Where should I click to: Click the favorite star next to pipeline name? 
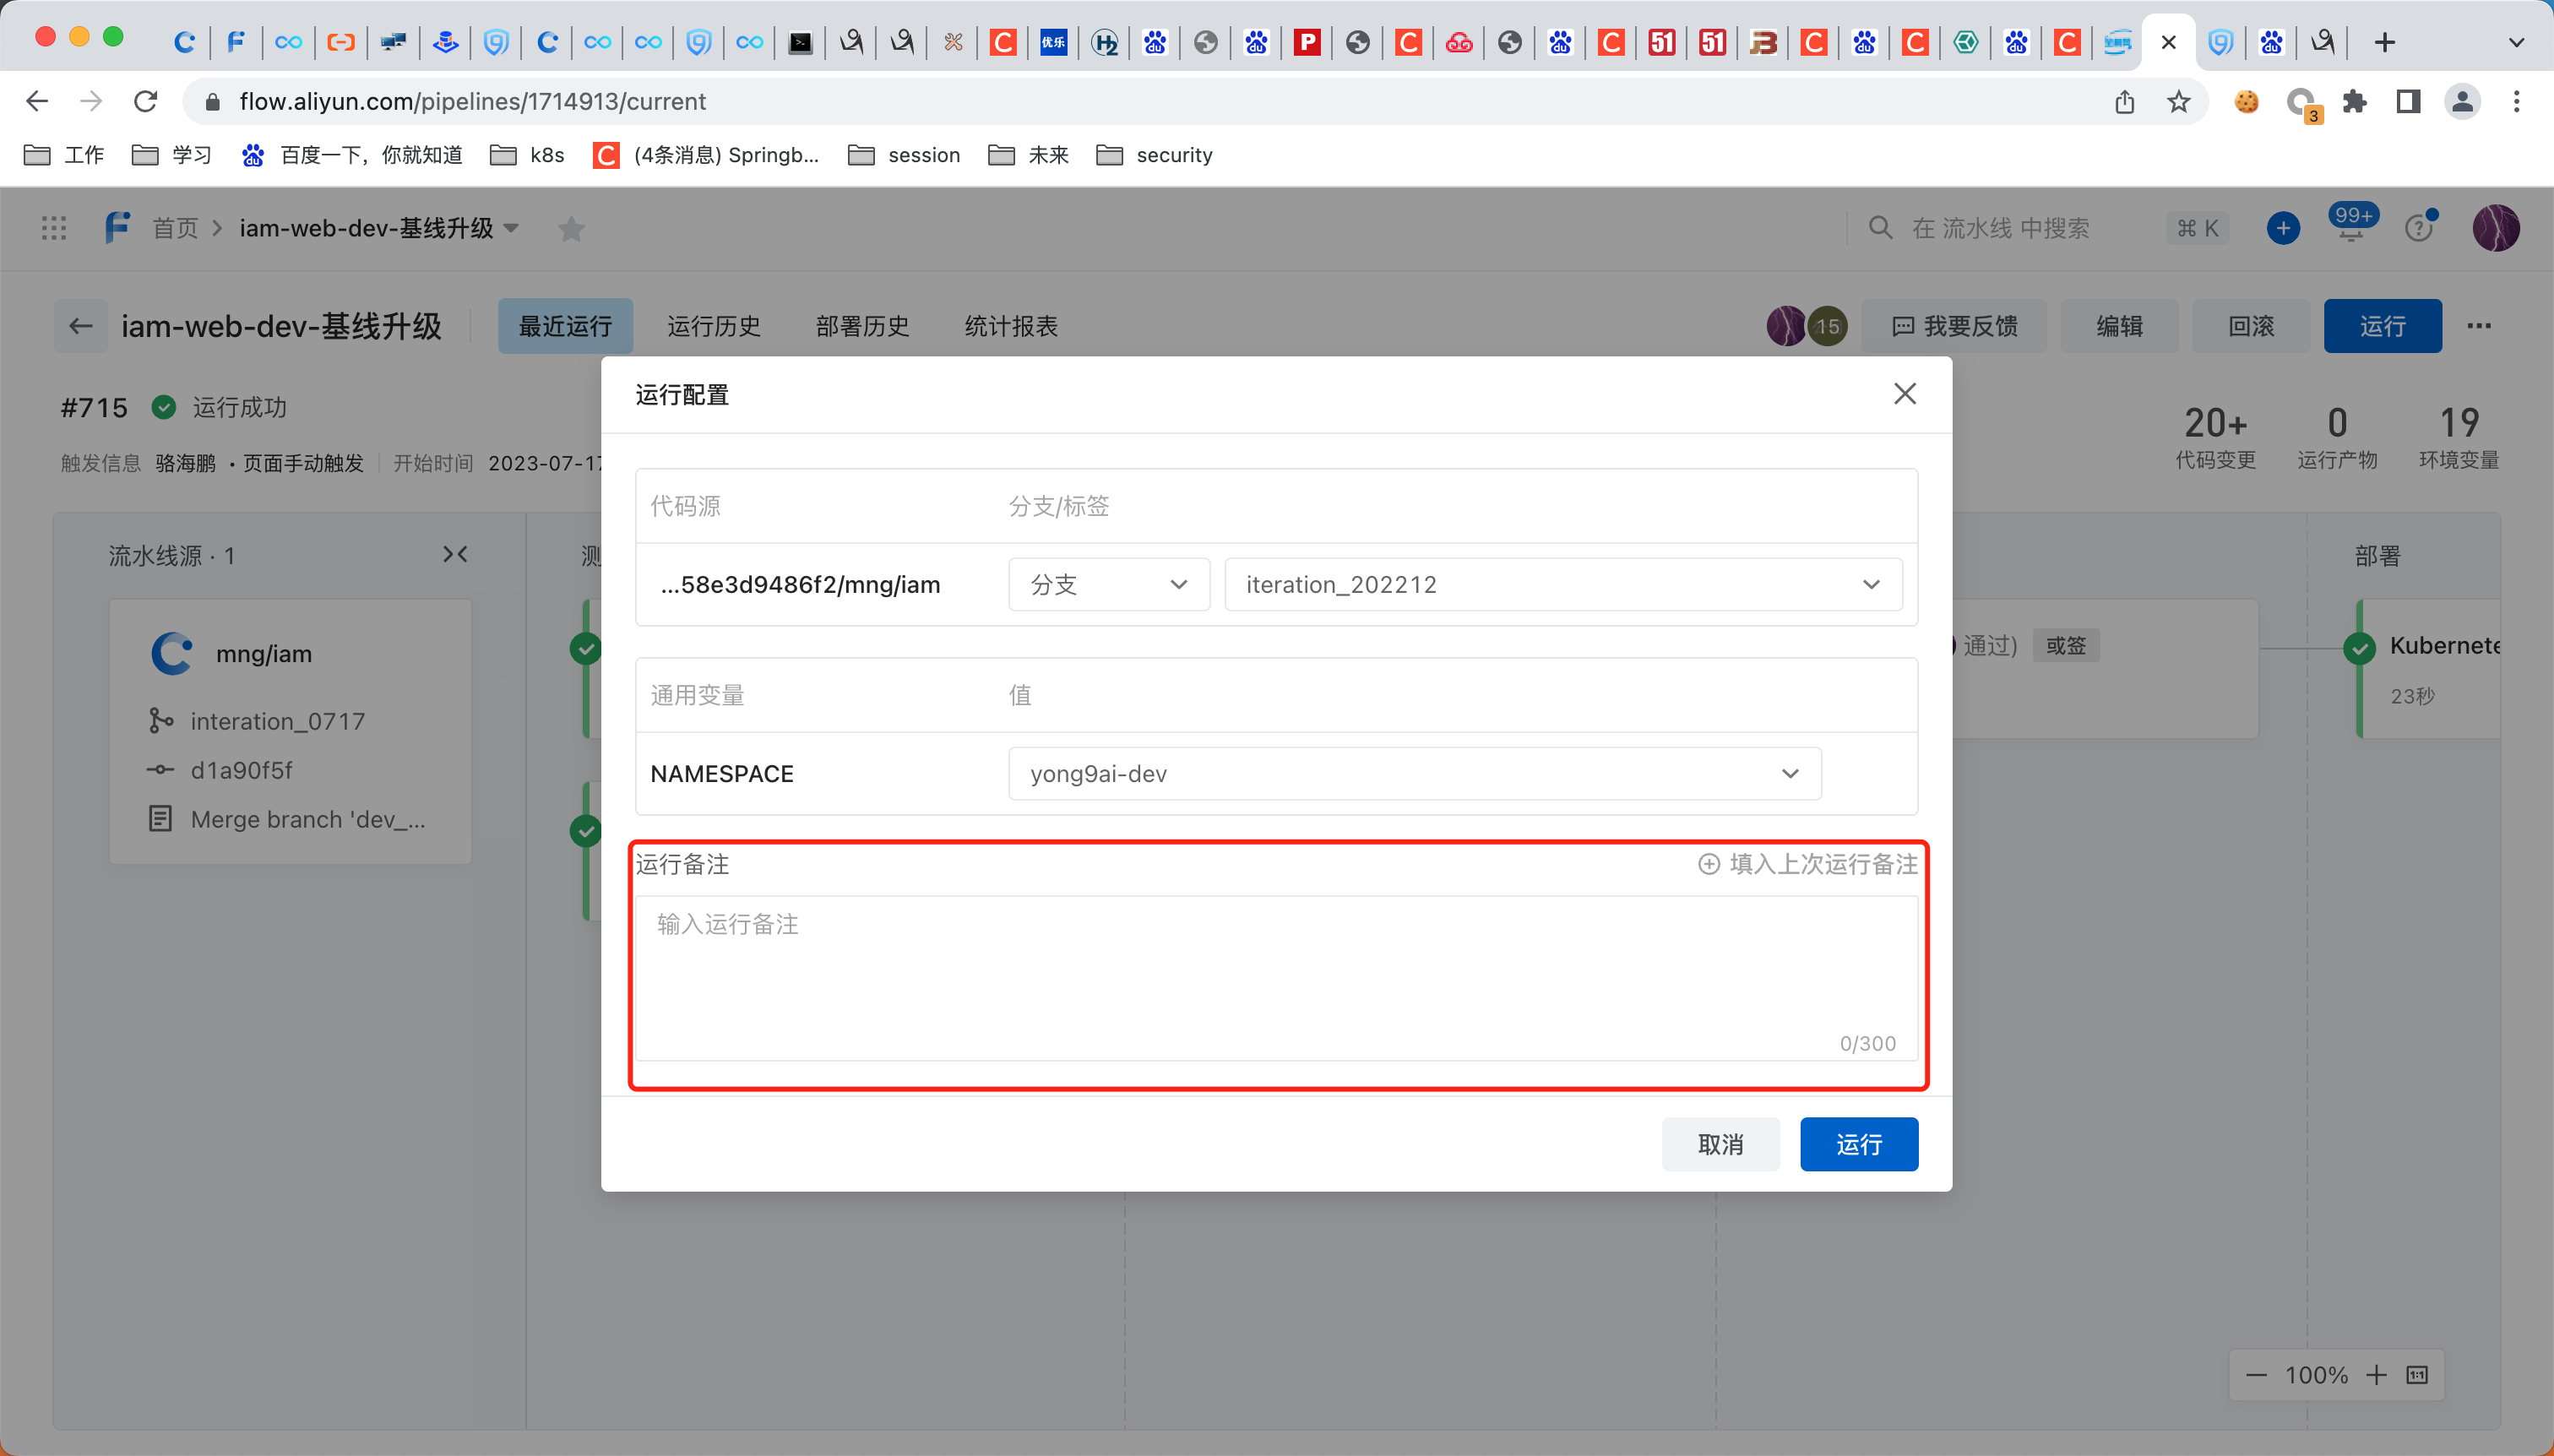tap(571, 229)
